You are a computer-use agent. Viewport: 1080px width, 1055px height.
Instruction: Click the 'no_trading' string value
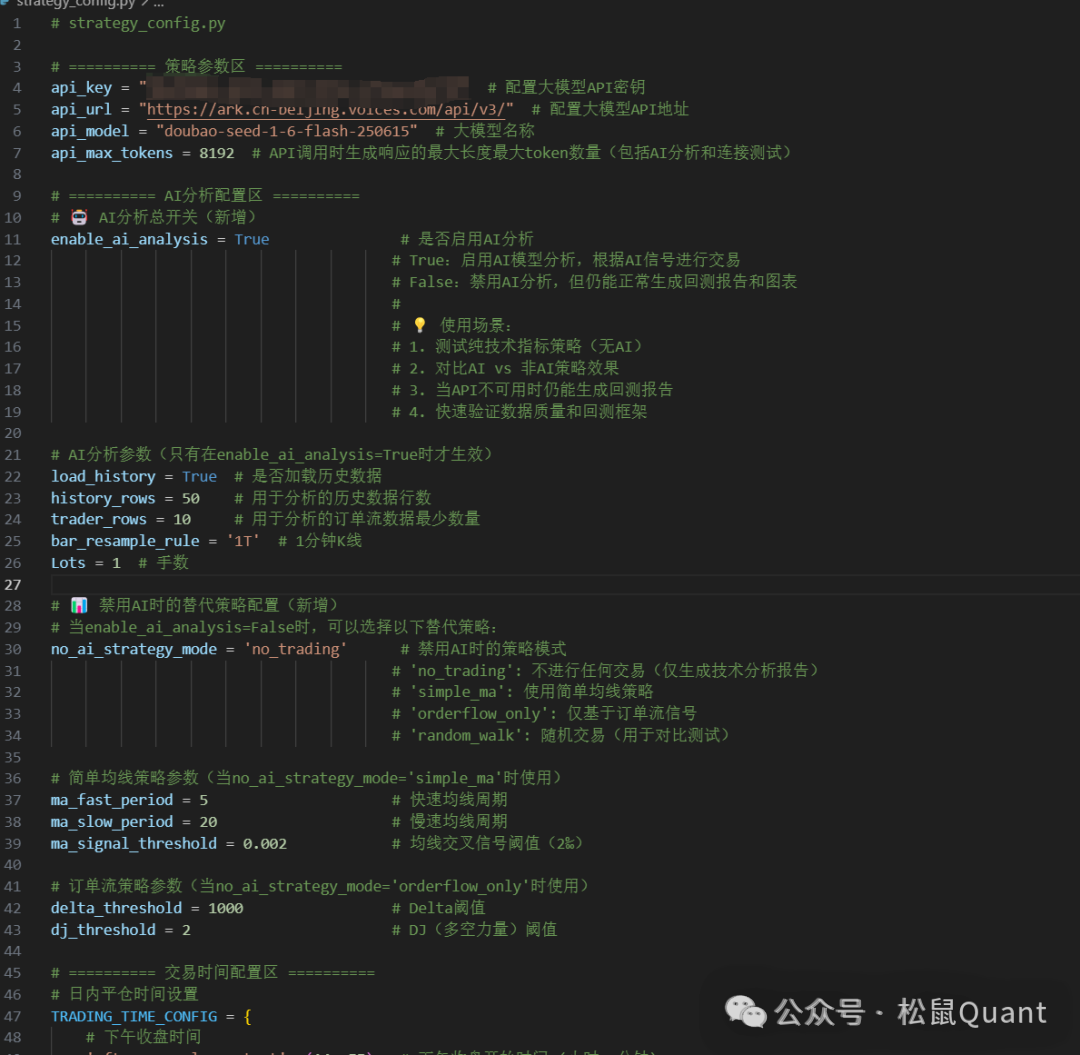(295, 649)
